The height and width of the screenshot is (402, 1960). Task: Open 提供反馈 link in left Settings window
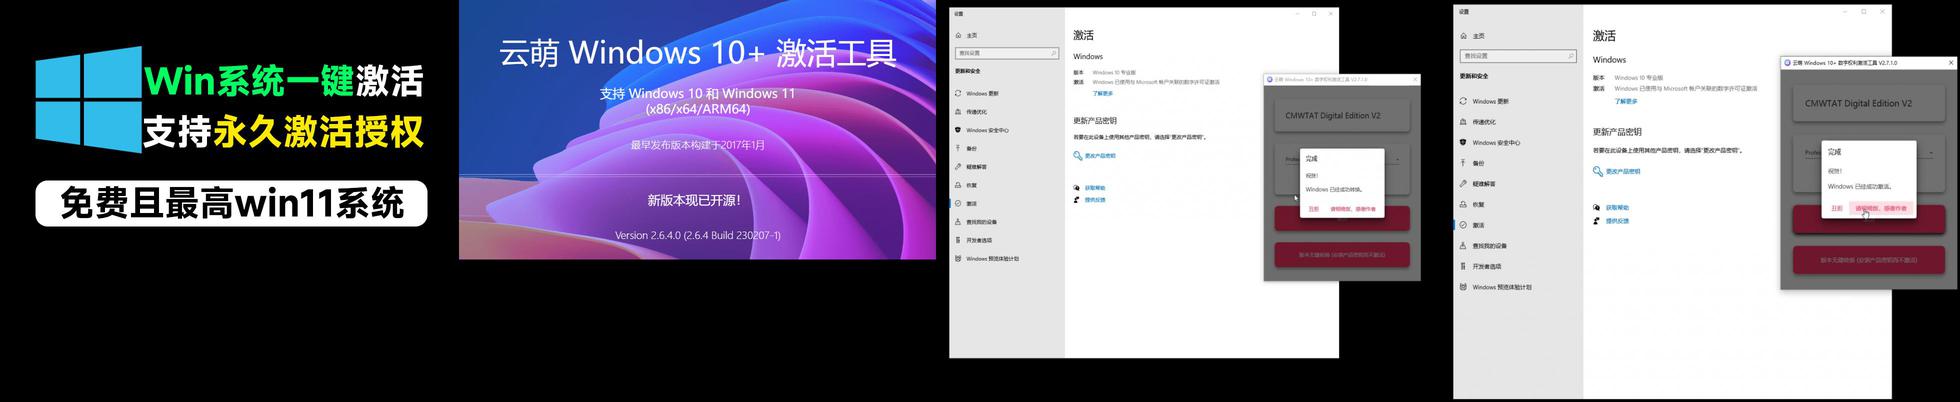(1095, 200)
